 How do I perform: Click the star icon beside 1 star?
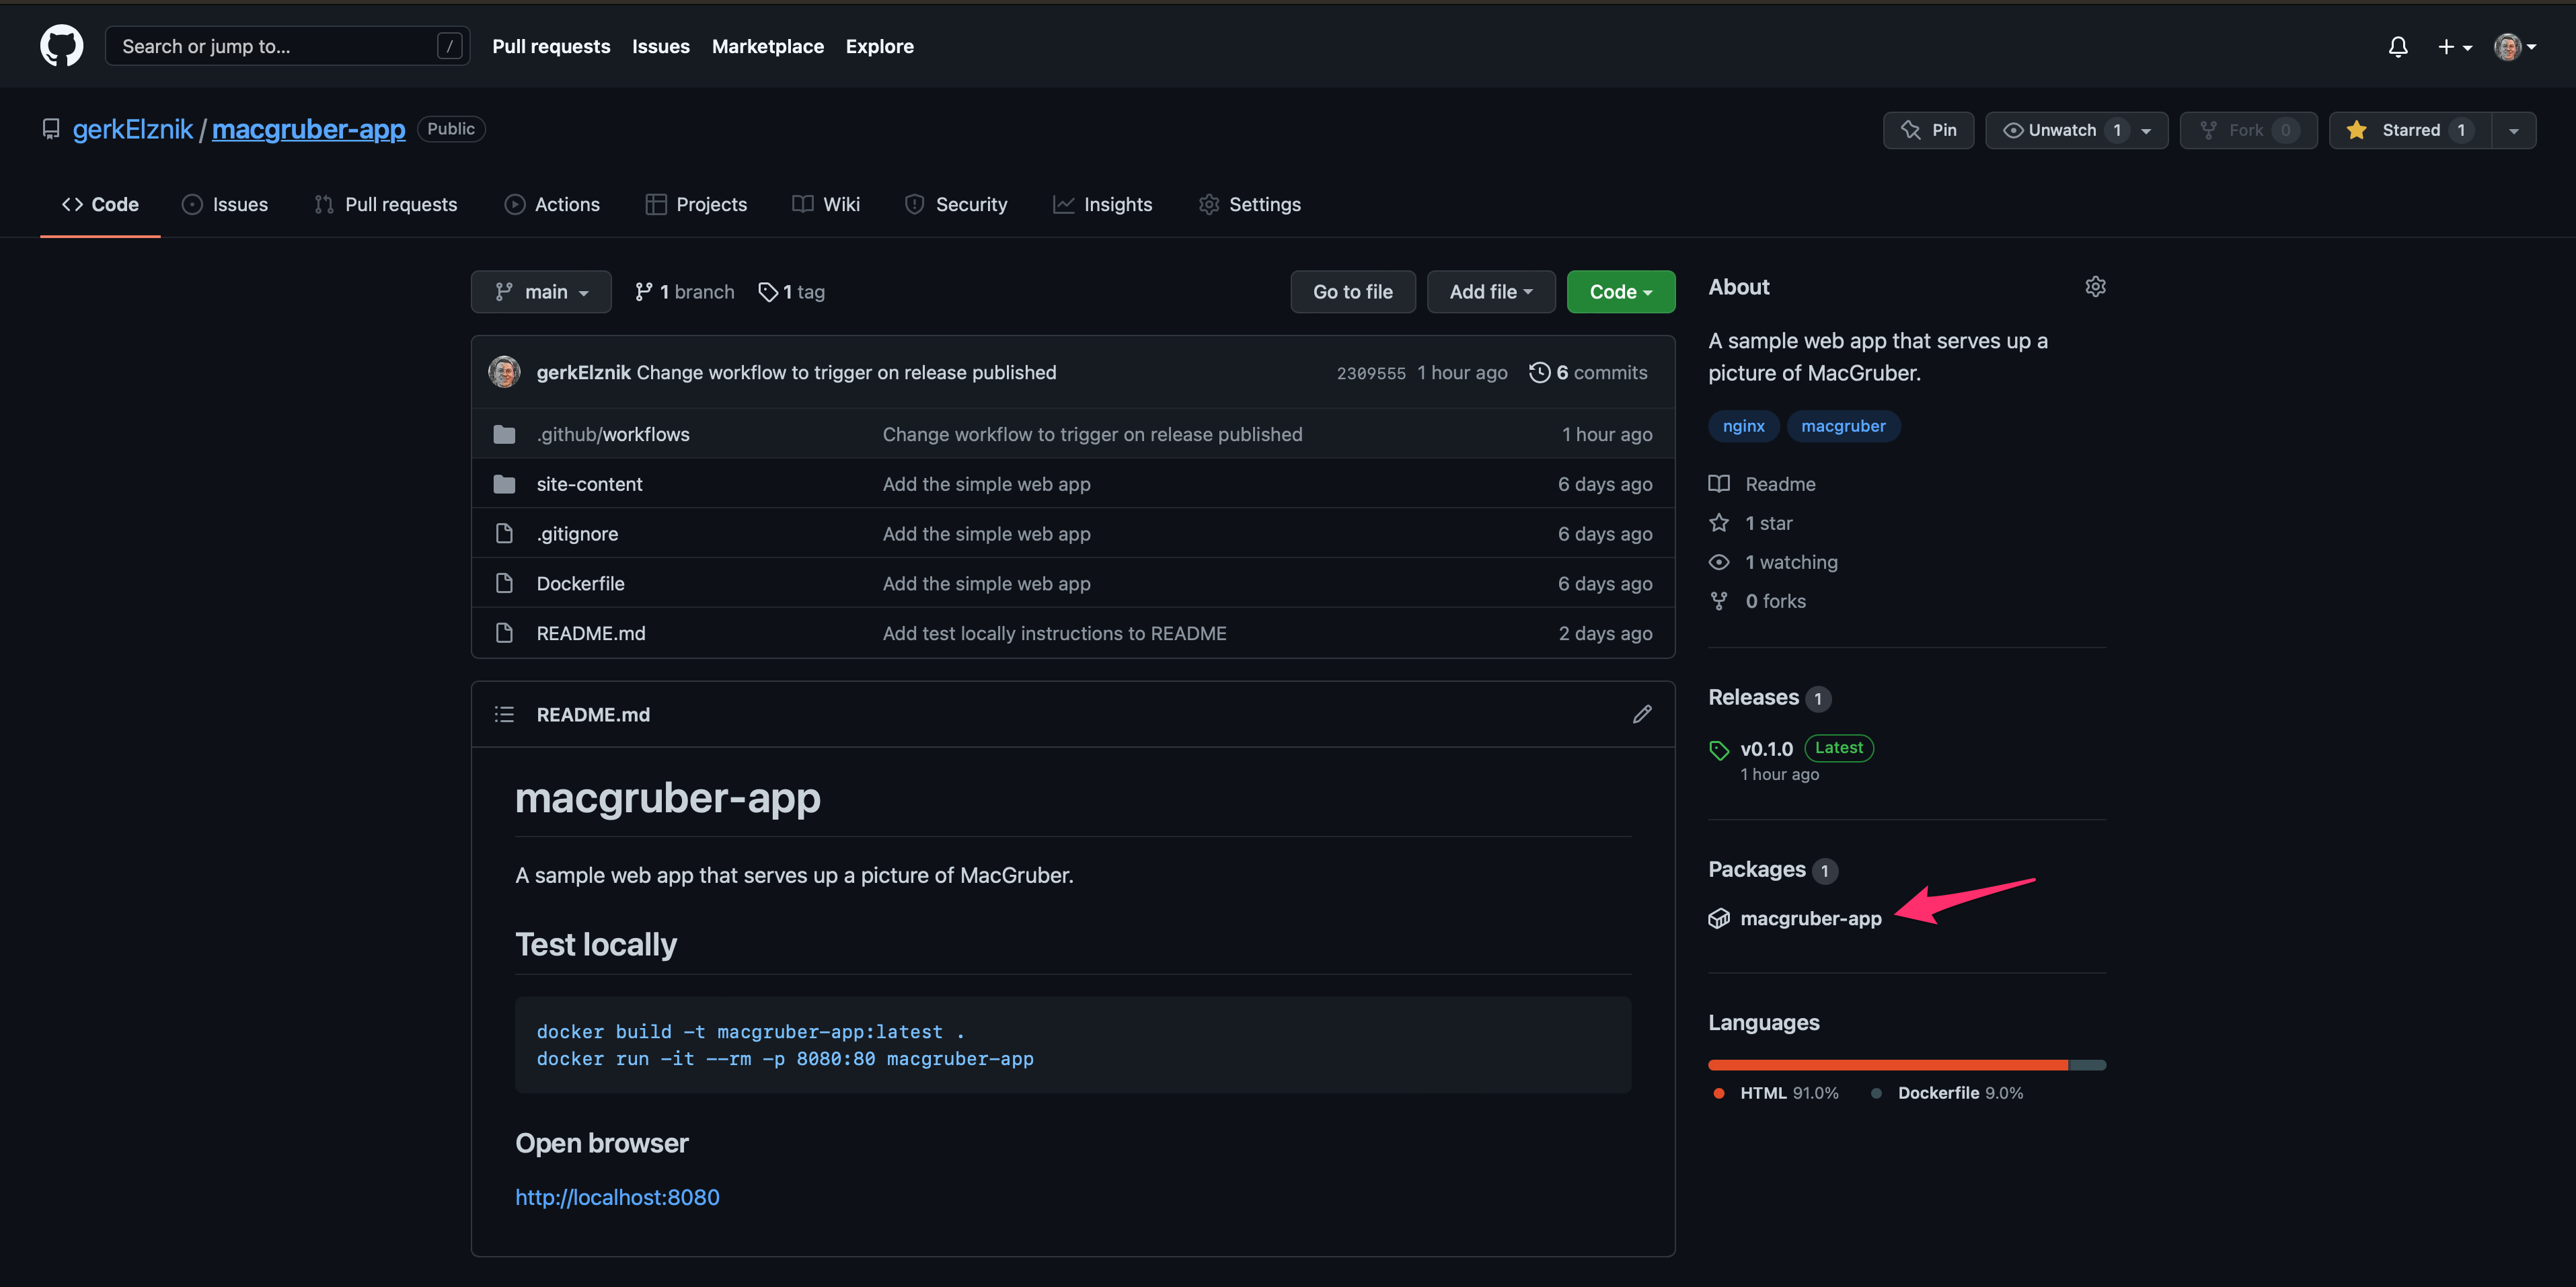[x=1718, y=523]
